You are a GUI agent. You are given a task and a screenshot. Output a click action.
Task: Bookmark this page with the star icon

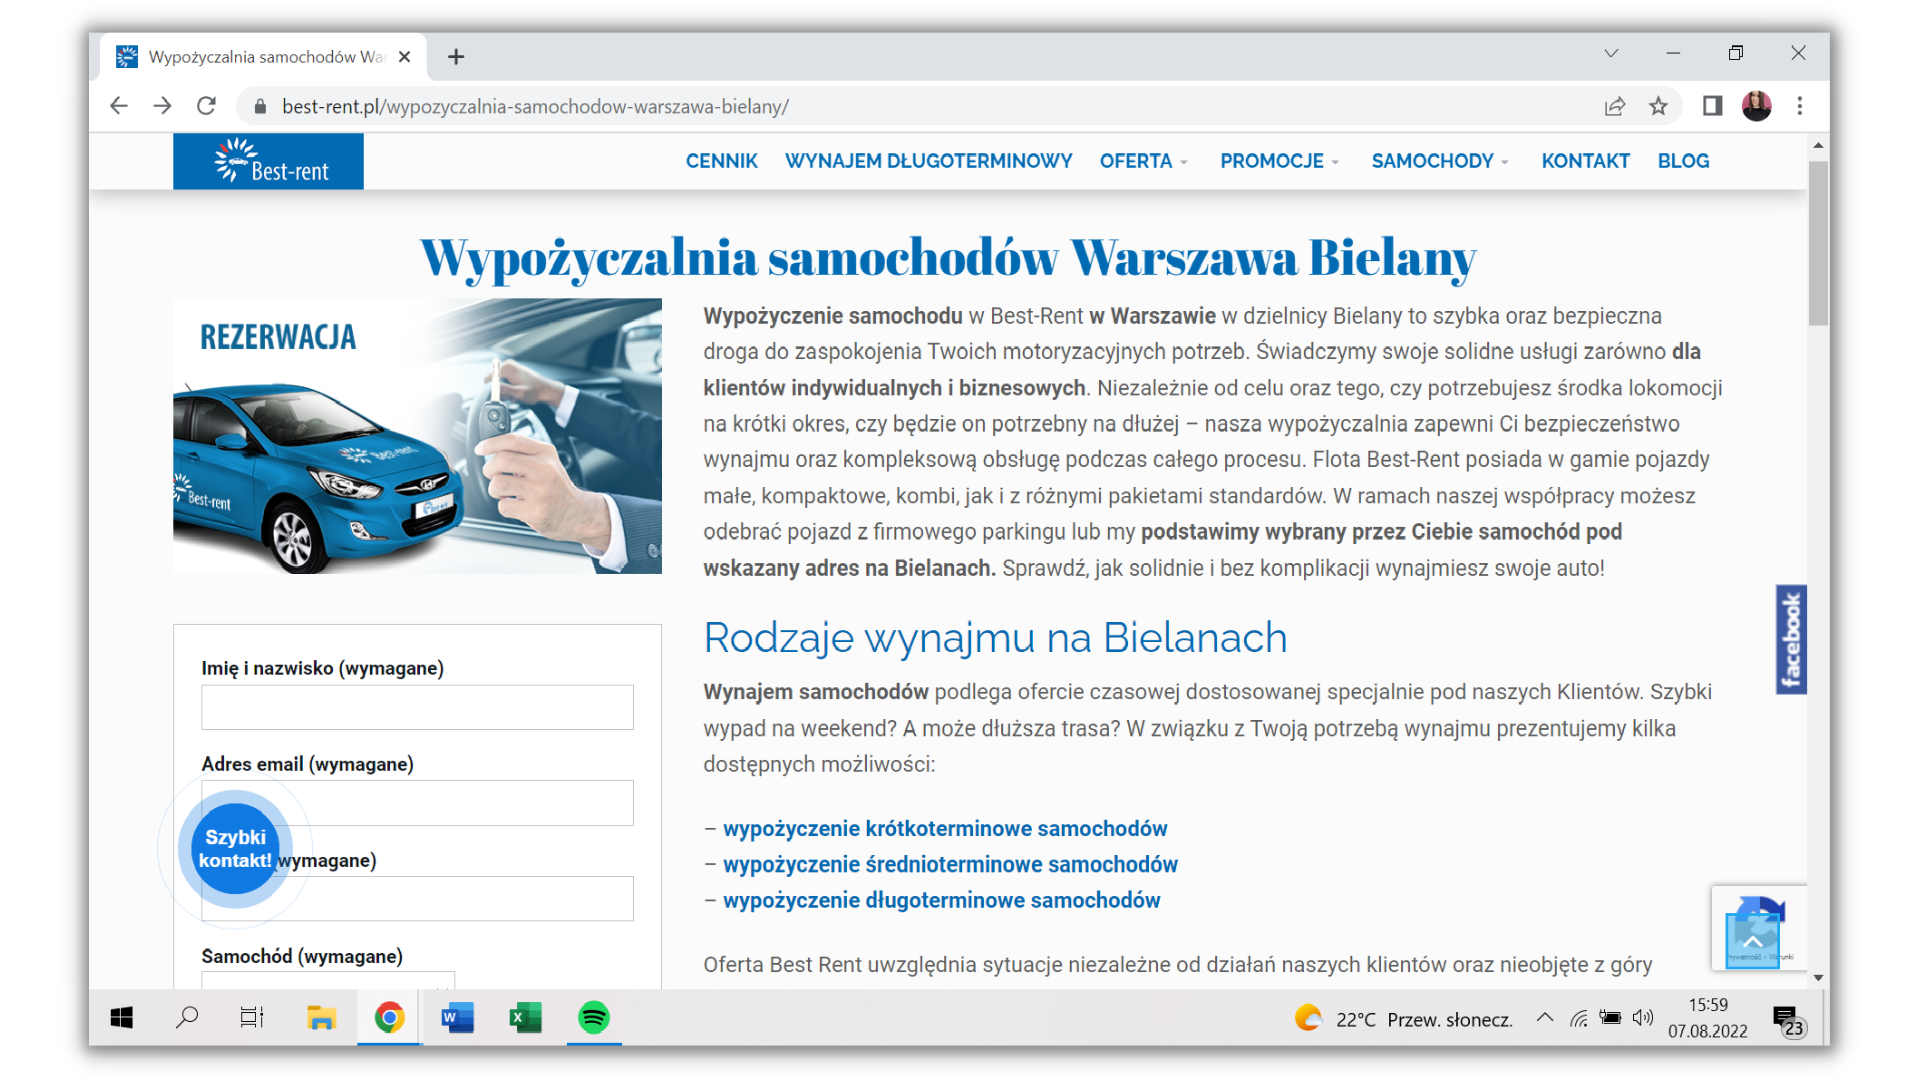[1658, 106]
